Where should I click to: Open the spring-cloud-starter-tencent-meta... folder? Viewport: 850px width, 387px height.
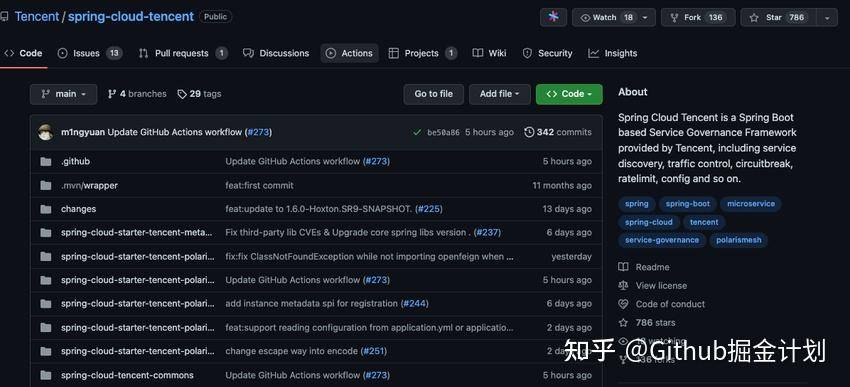[x=137, y=233]
